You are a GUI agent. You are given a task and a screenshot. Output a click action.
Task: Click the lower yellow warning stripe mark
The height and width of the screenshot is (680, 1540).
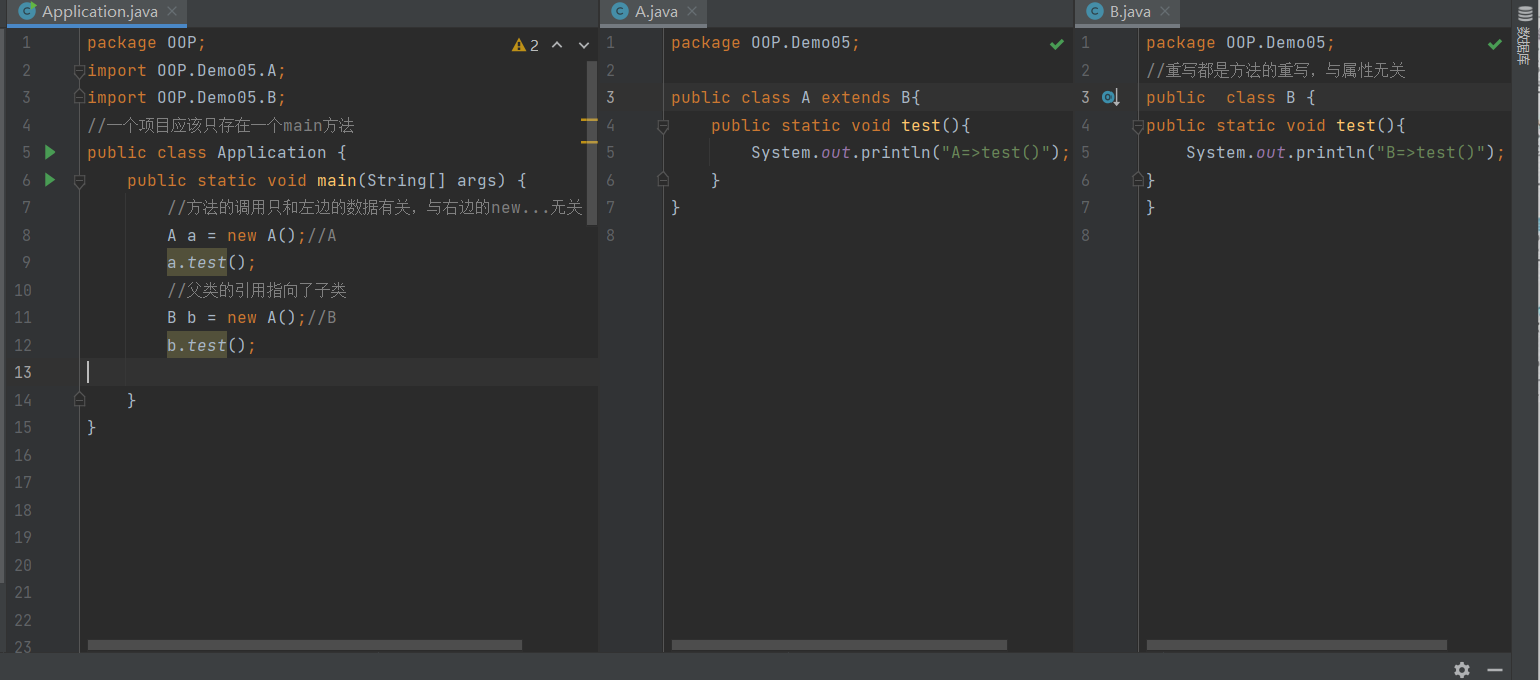(x=589, y=142)
